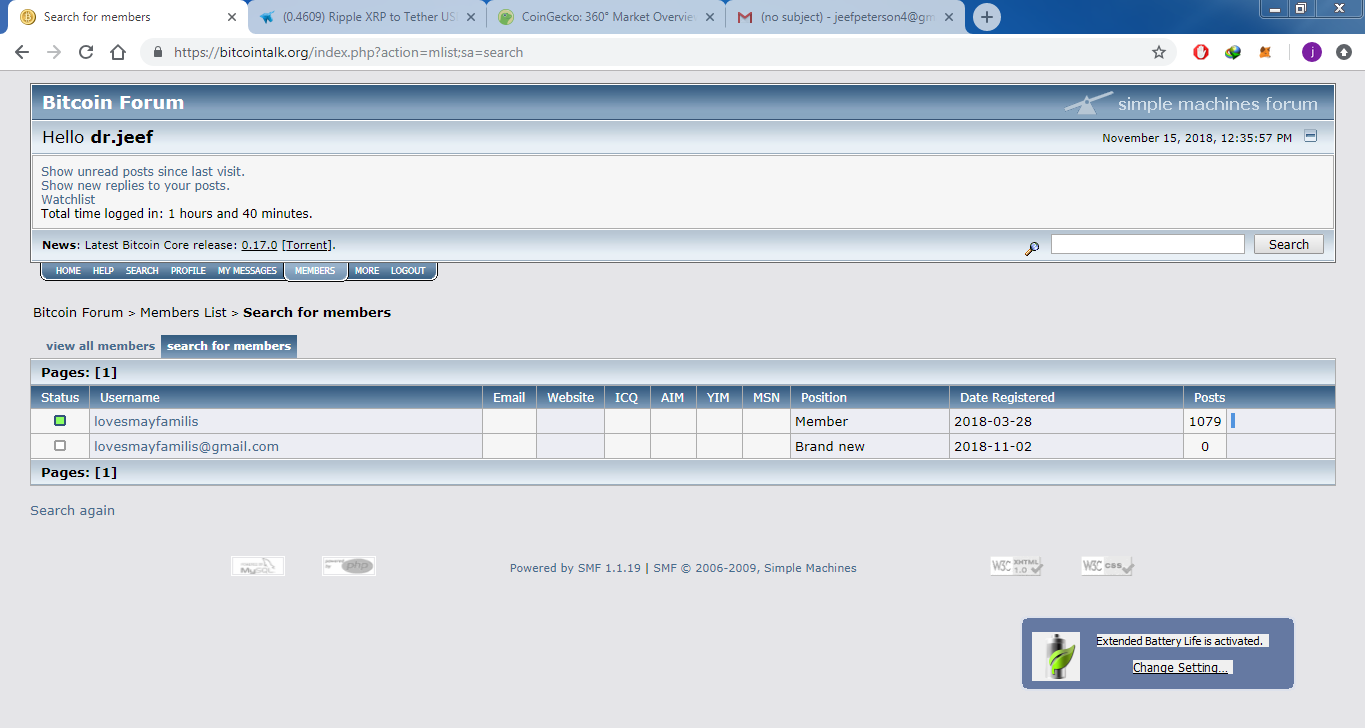Screen dimensions: 1365x728
Task: Click the Search button
Action: (1288, 244)
